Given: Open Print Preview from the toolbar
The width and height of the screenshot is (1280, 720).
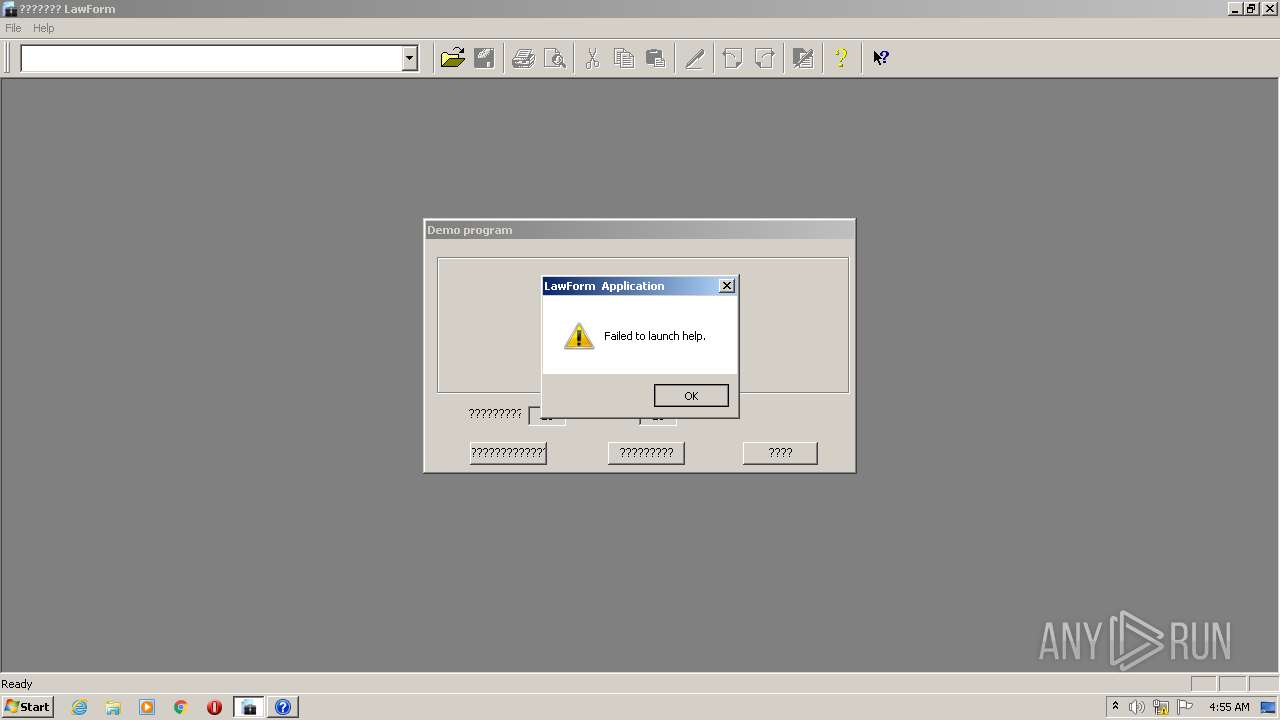Looking at the screenshot, I should 554,58.
